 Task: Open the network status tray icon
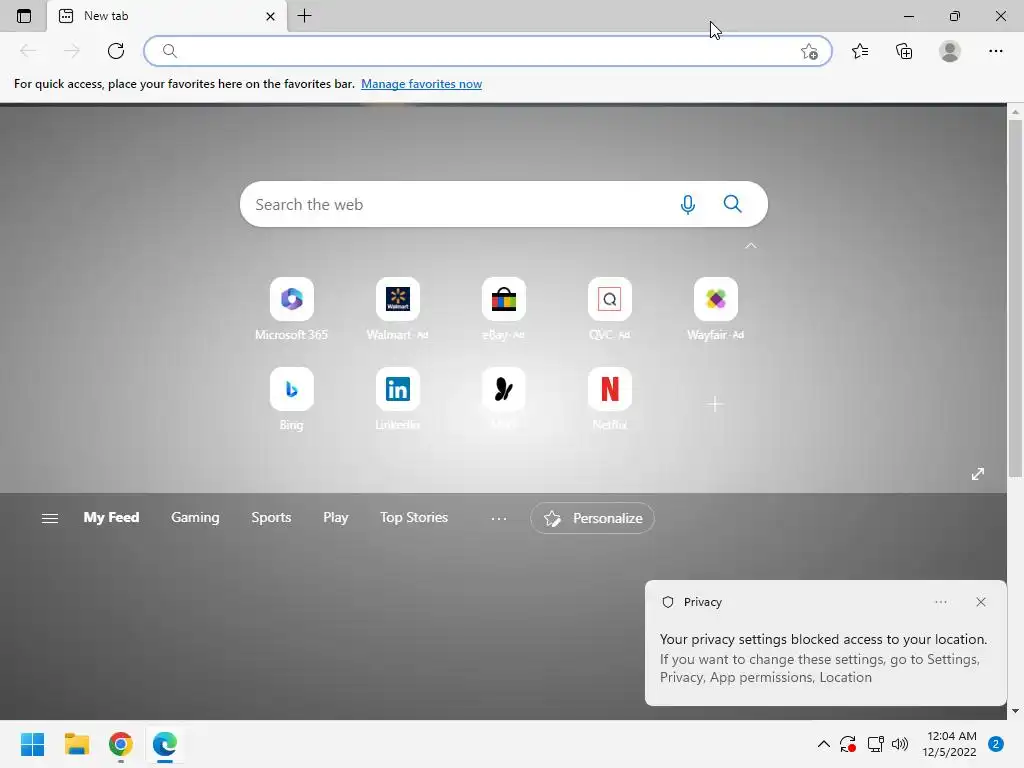(875, 744)
